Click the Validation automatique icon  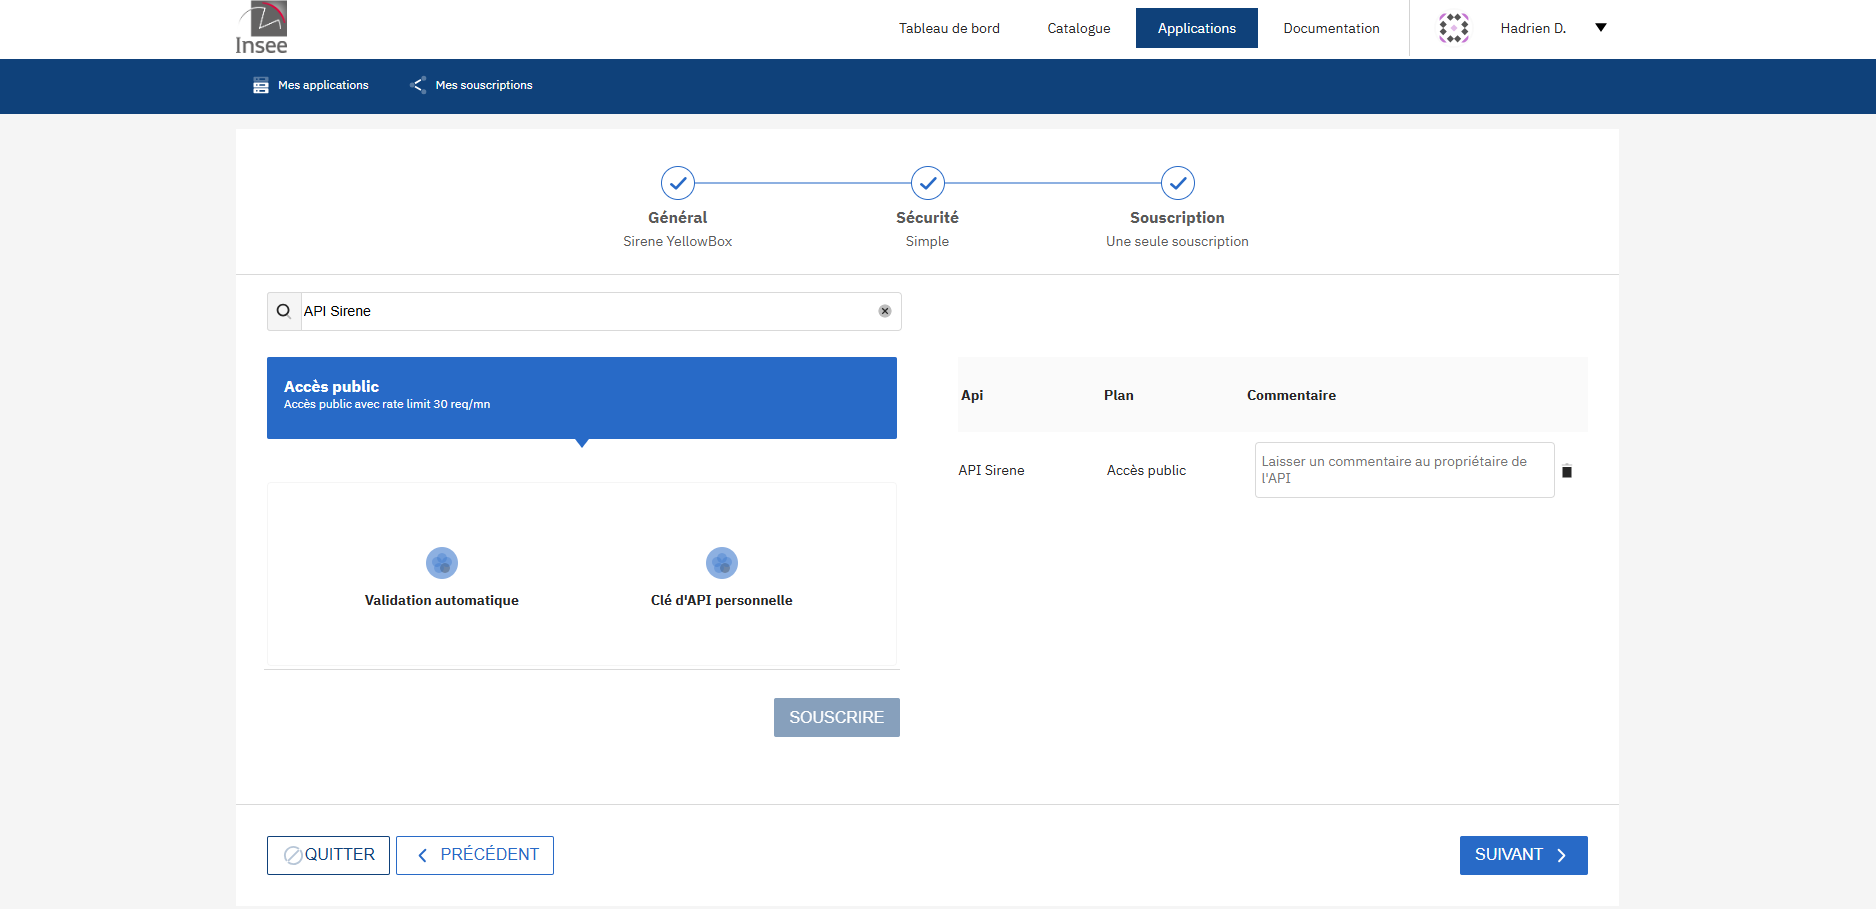point(441,563)
